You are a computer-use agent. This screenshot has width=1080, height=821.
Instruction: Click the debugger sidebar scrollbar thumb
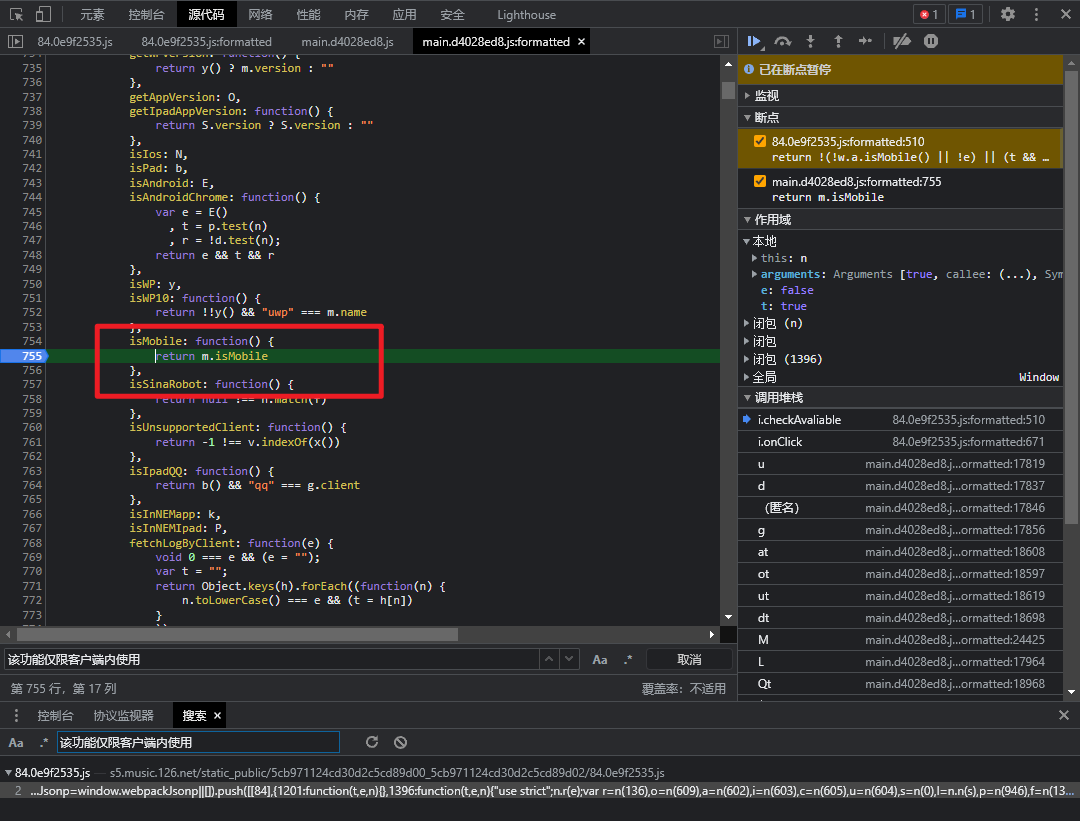tap(1071, 296)
